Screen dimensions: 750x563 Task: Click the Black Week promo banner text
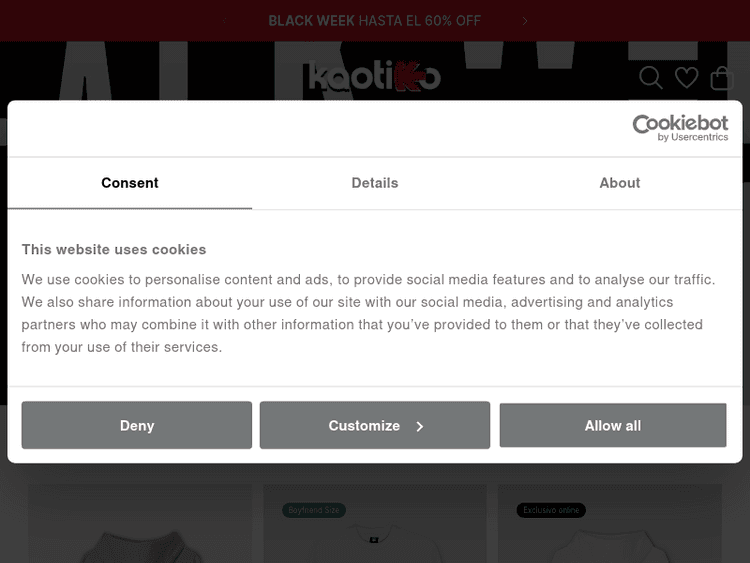point(375,21)
